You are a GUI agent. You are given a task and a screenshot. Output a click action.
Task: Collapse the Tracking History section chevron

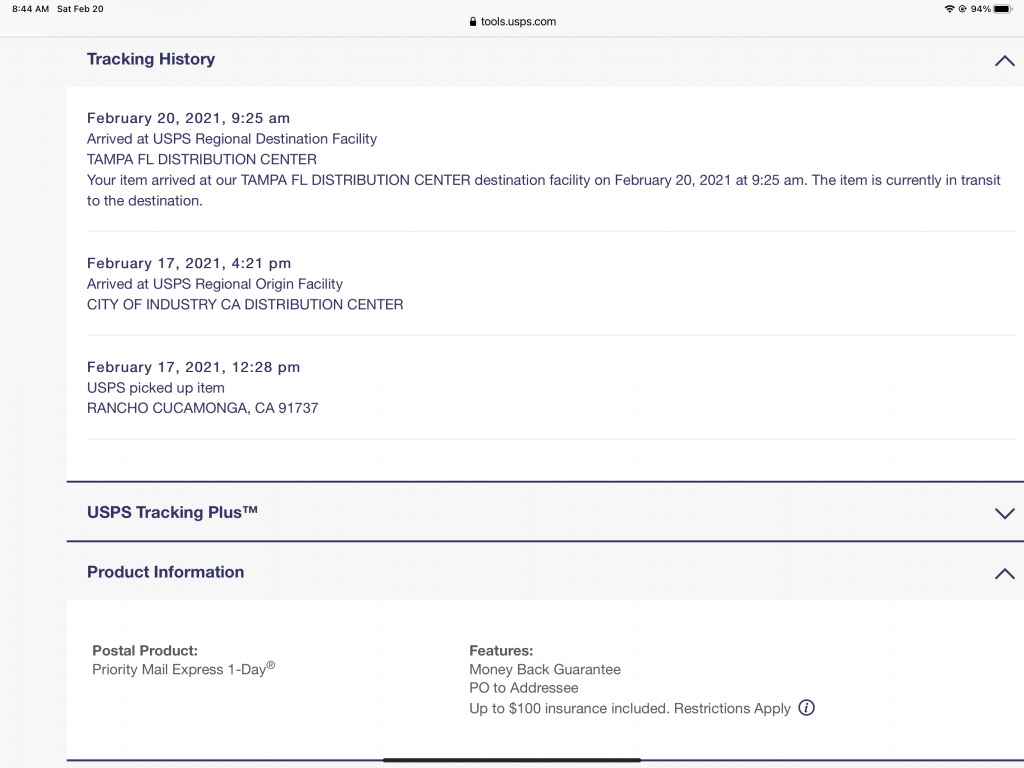1004,61
